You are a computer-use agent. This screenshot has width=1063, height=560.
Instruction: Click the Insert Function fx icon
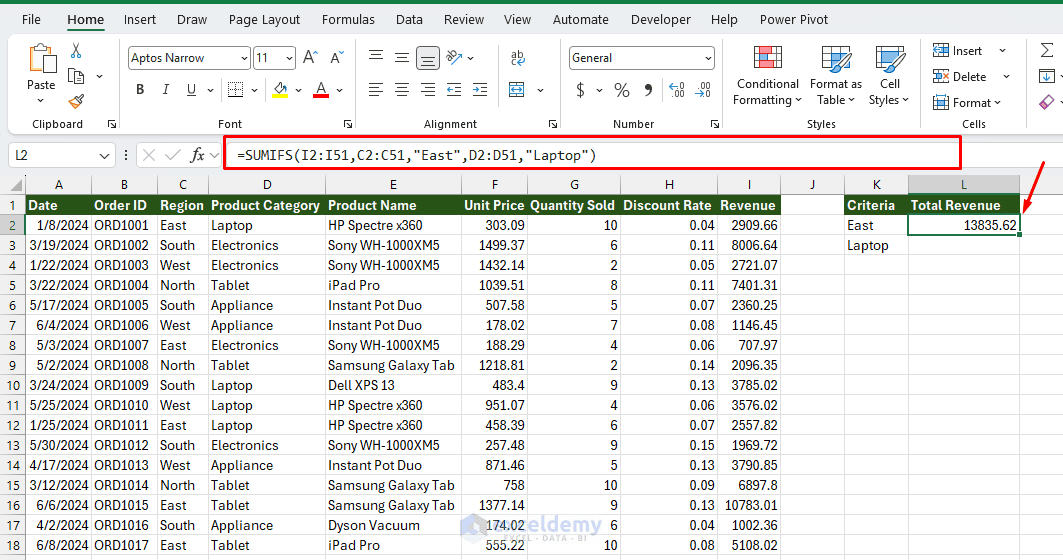coord(197,155)
